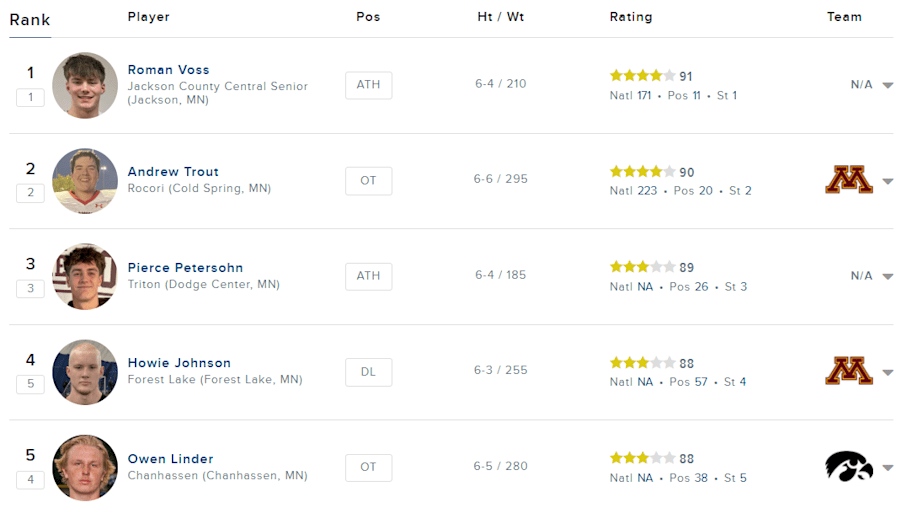This screenshot has width=912, height=513.
Task: Expand team details for Andrew Trout
Action: coord(888,181)
